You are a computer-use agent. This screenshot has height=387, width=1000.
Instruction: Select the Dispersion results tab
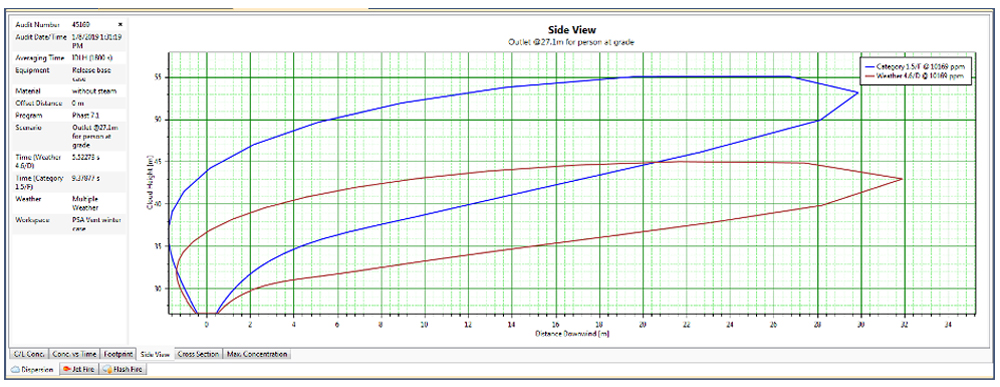click(33, 369)
